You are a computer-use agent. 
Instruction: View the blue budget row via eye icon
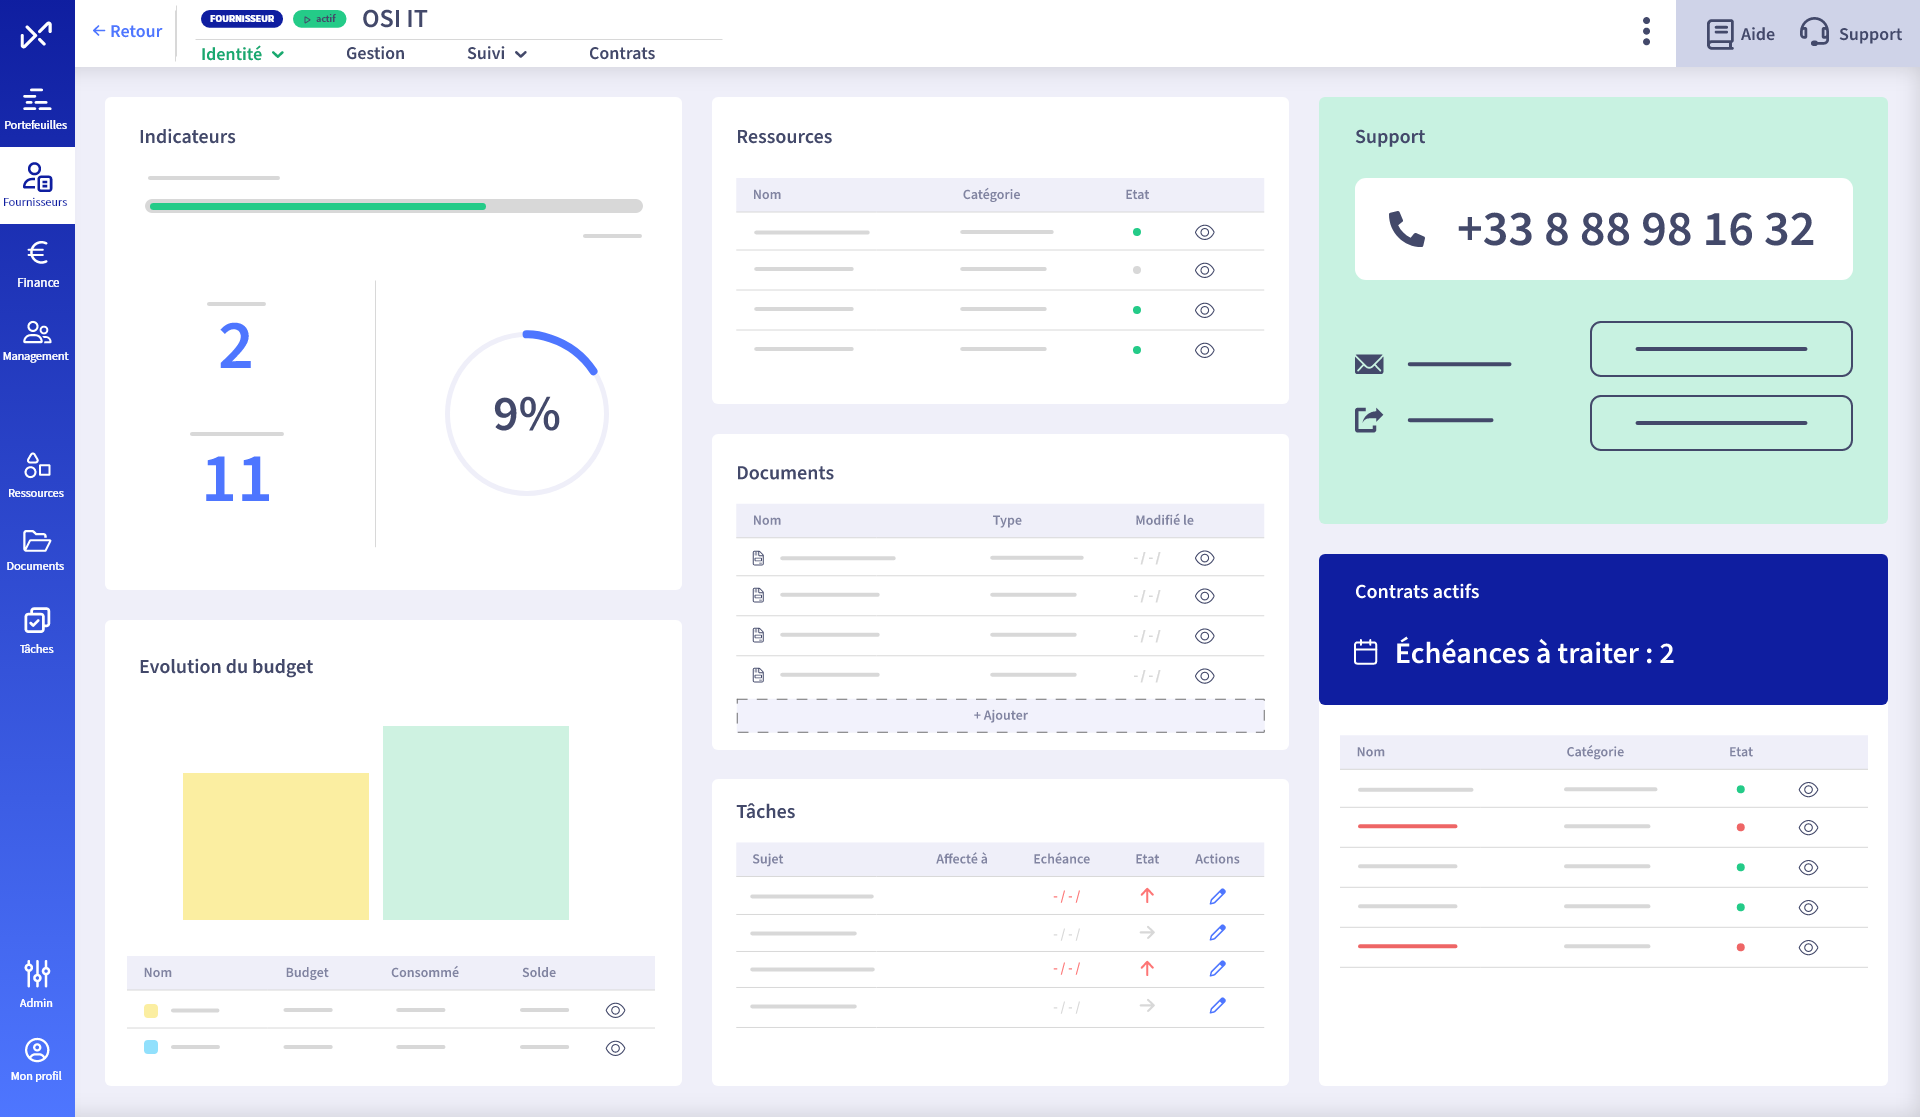(616, 1048)
